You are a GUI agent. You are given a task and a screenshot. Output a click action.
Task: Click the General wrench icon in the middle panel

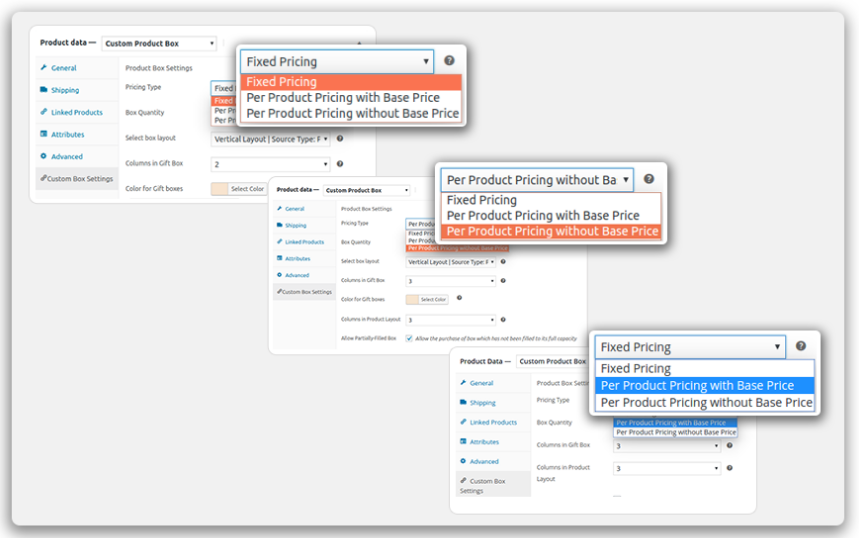279,208
